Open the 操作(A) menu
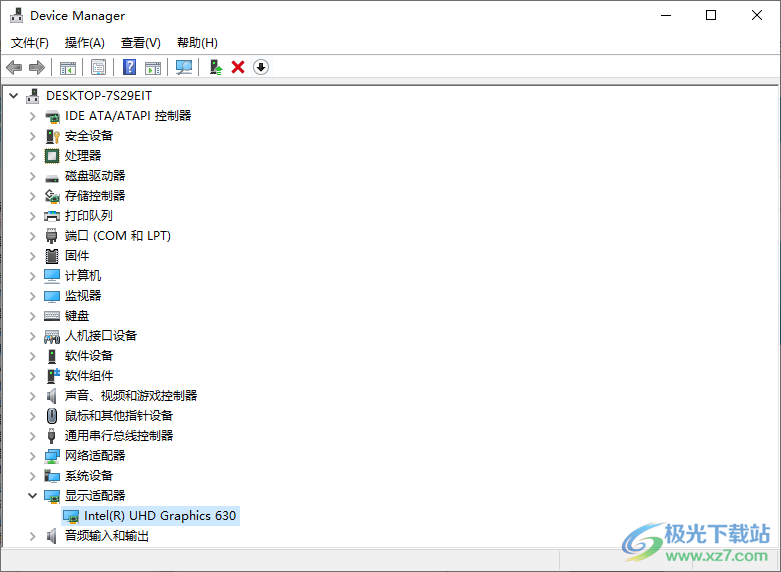The height and width of the screenshot is (572, 781). point(85,43)
